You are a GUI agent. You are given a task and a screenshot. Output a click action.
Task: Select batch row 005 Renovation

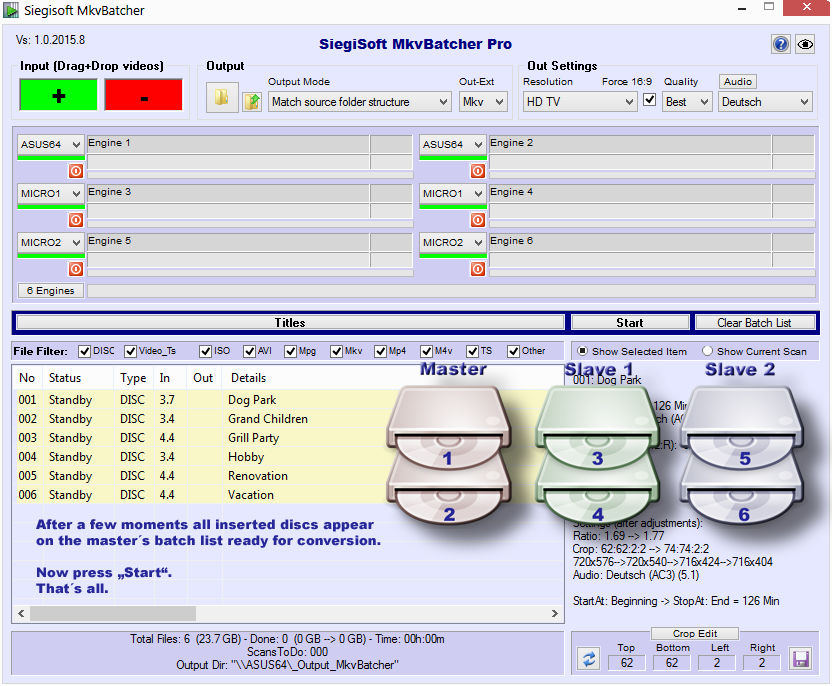[288, 476]
